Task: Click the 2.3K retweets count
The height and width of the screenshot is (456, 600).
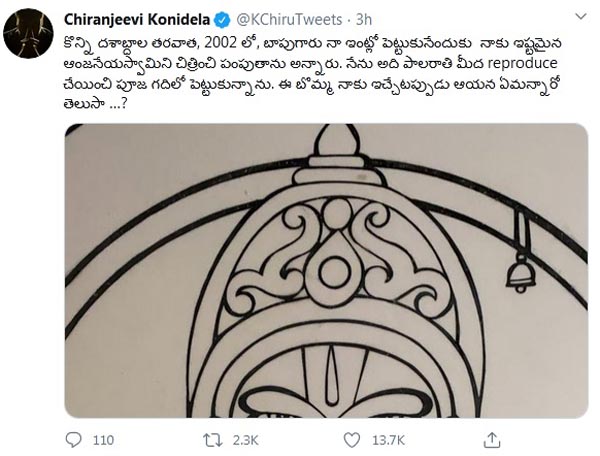Action: 245,440
